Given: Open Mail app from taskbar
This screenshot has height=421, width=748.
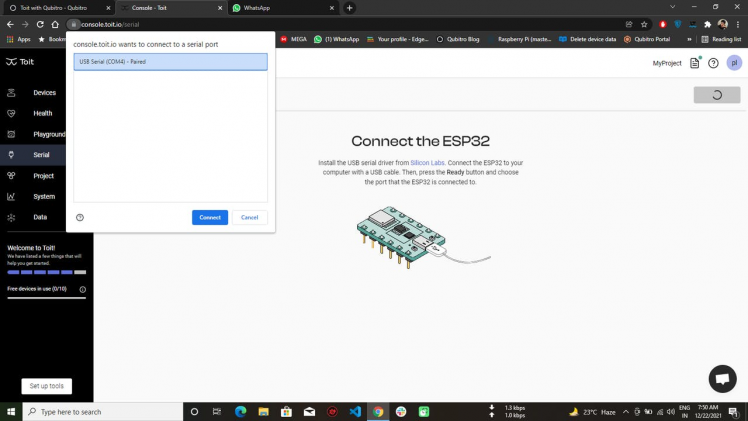Looking at the screenshot, I should click(310, 411).
